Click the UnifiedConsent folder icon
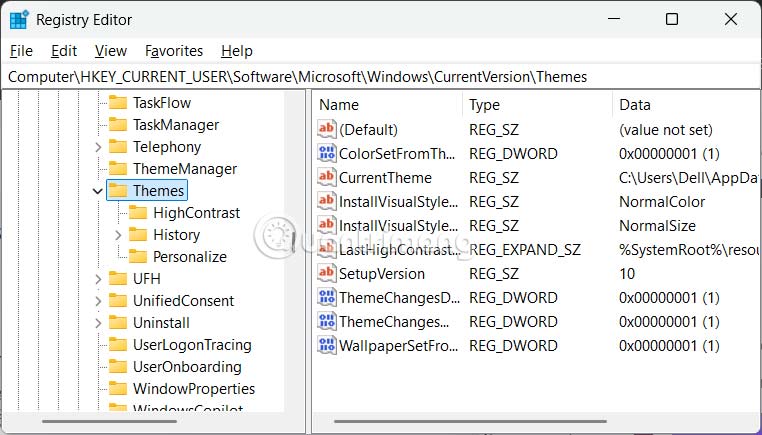 [118, 301]
